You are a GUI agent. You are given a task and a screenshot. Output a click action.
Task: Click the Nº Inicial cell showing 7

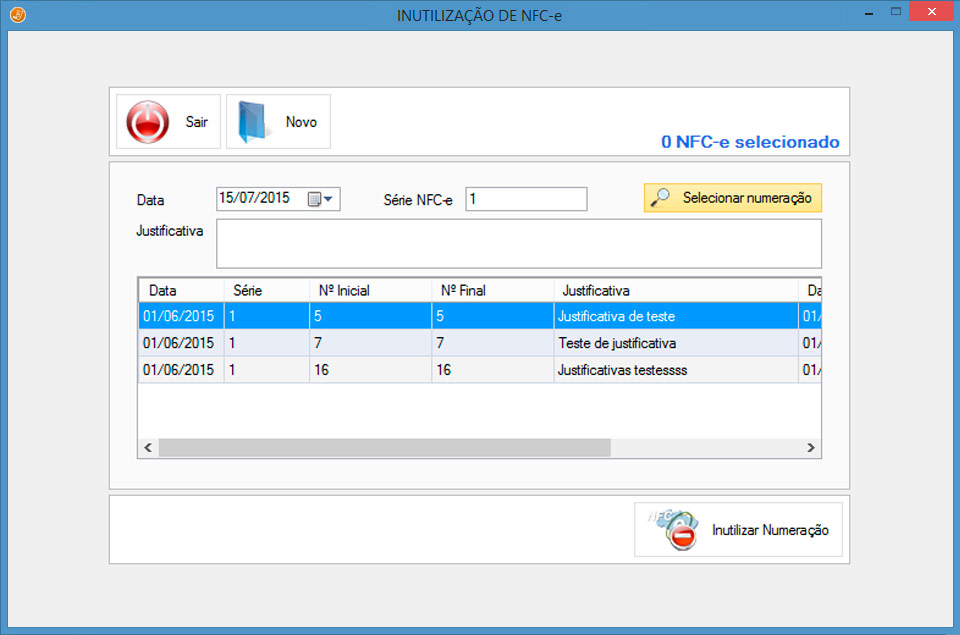370,343
